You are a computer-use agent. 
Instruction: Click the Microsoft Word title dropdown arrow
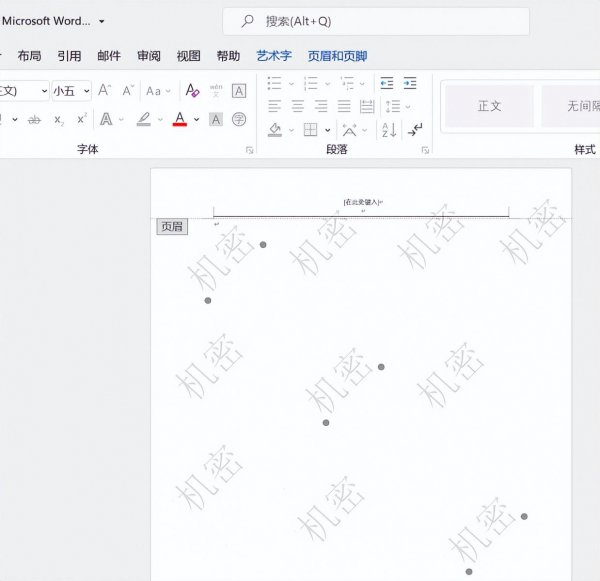(x=101, y=21)
